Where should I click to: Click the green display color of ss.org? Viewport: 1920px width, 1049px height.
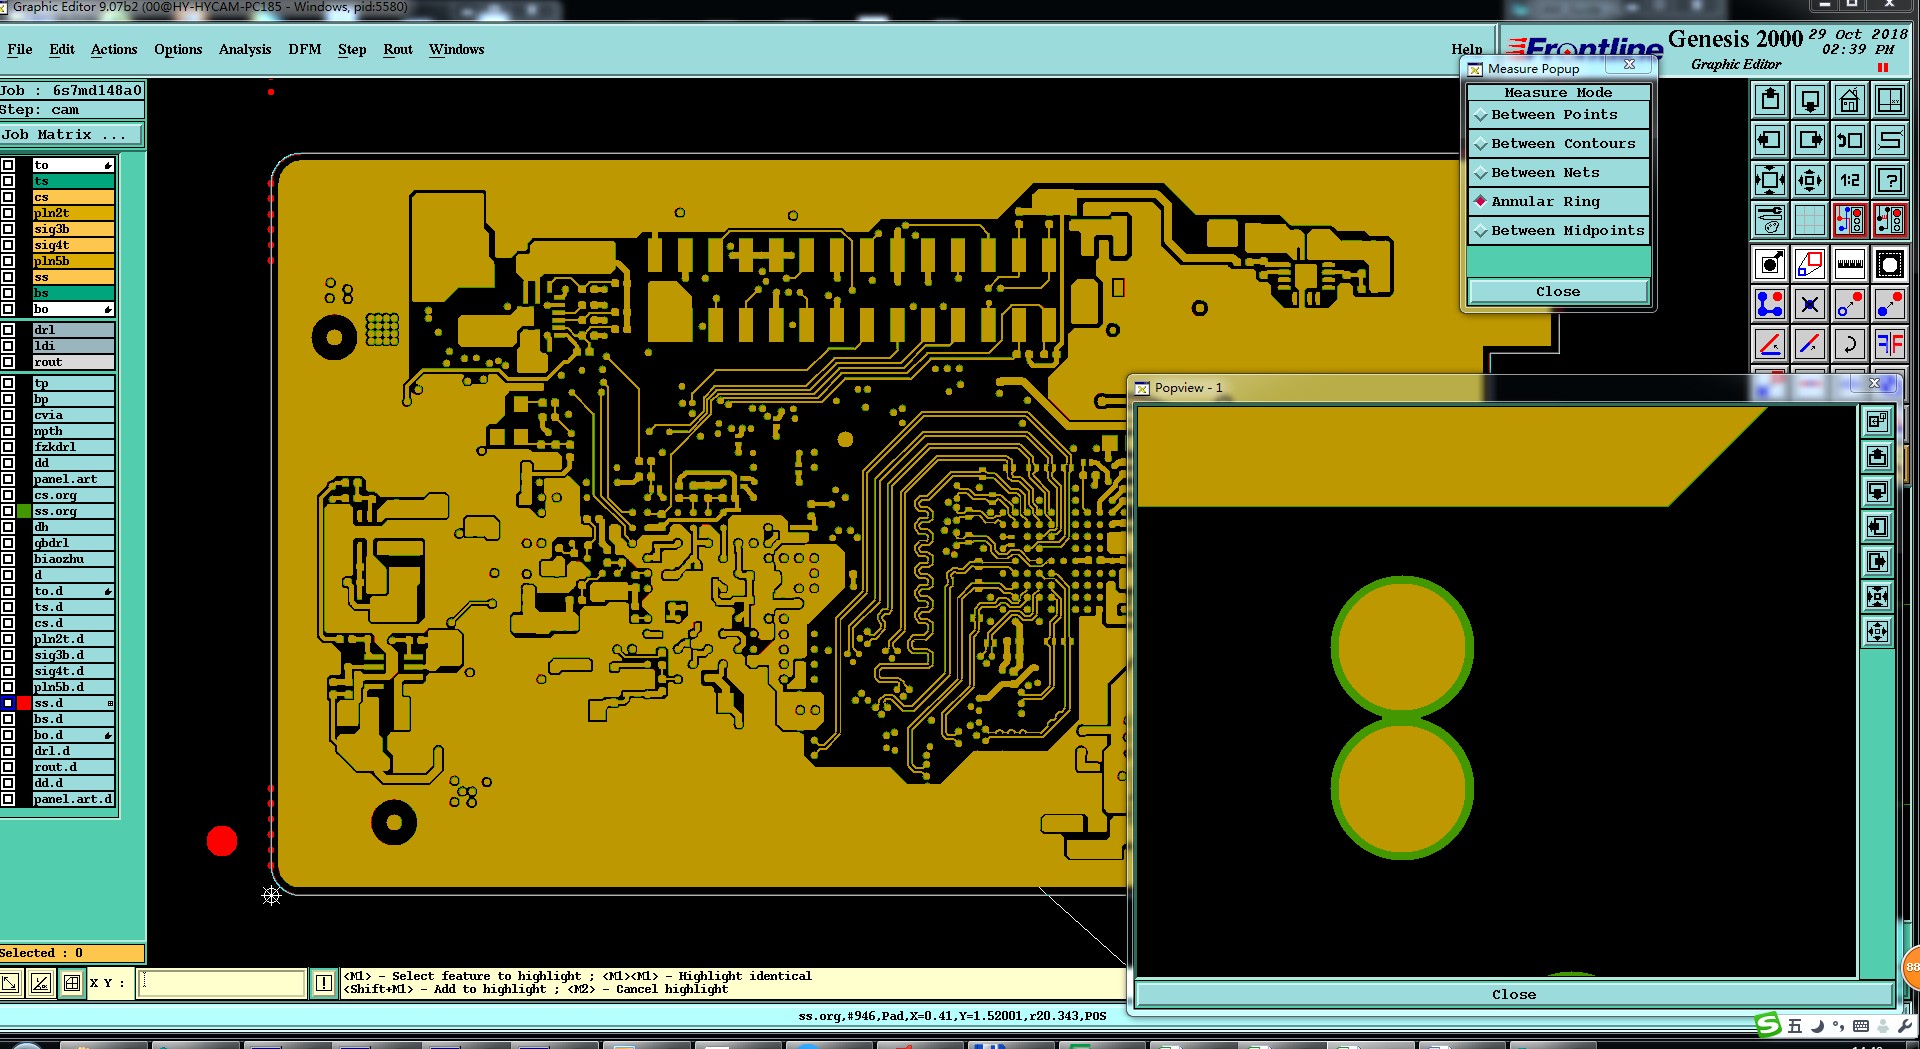point(24,511)
